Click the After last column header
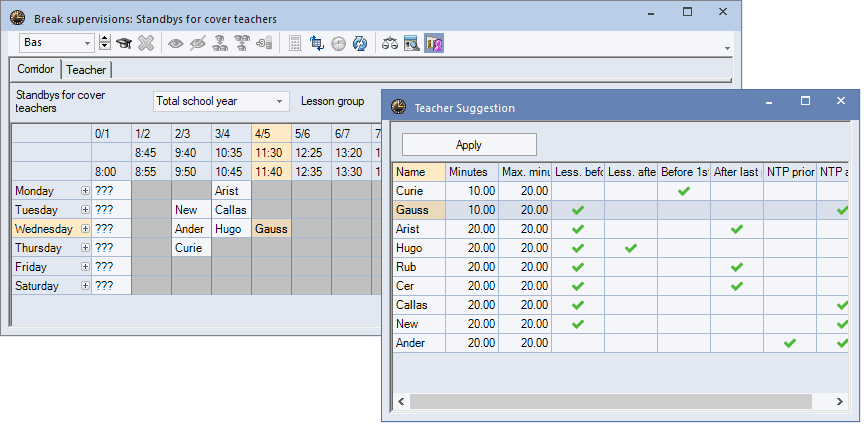The height and width of the screenshot is (428, 864). [737, 172]
